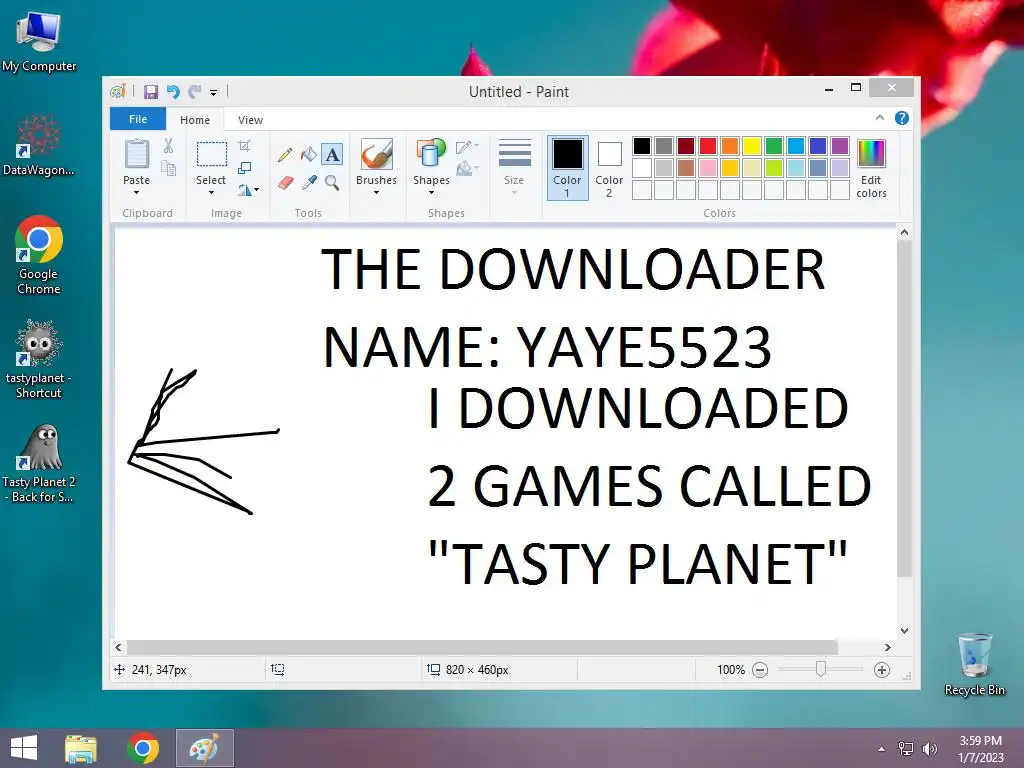Click the Chrome taskbar button

tap(142, 748)
